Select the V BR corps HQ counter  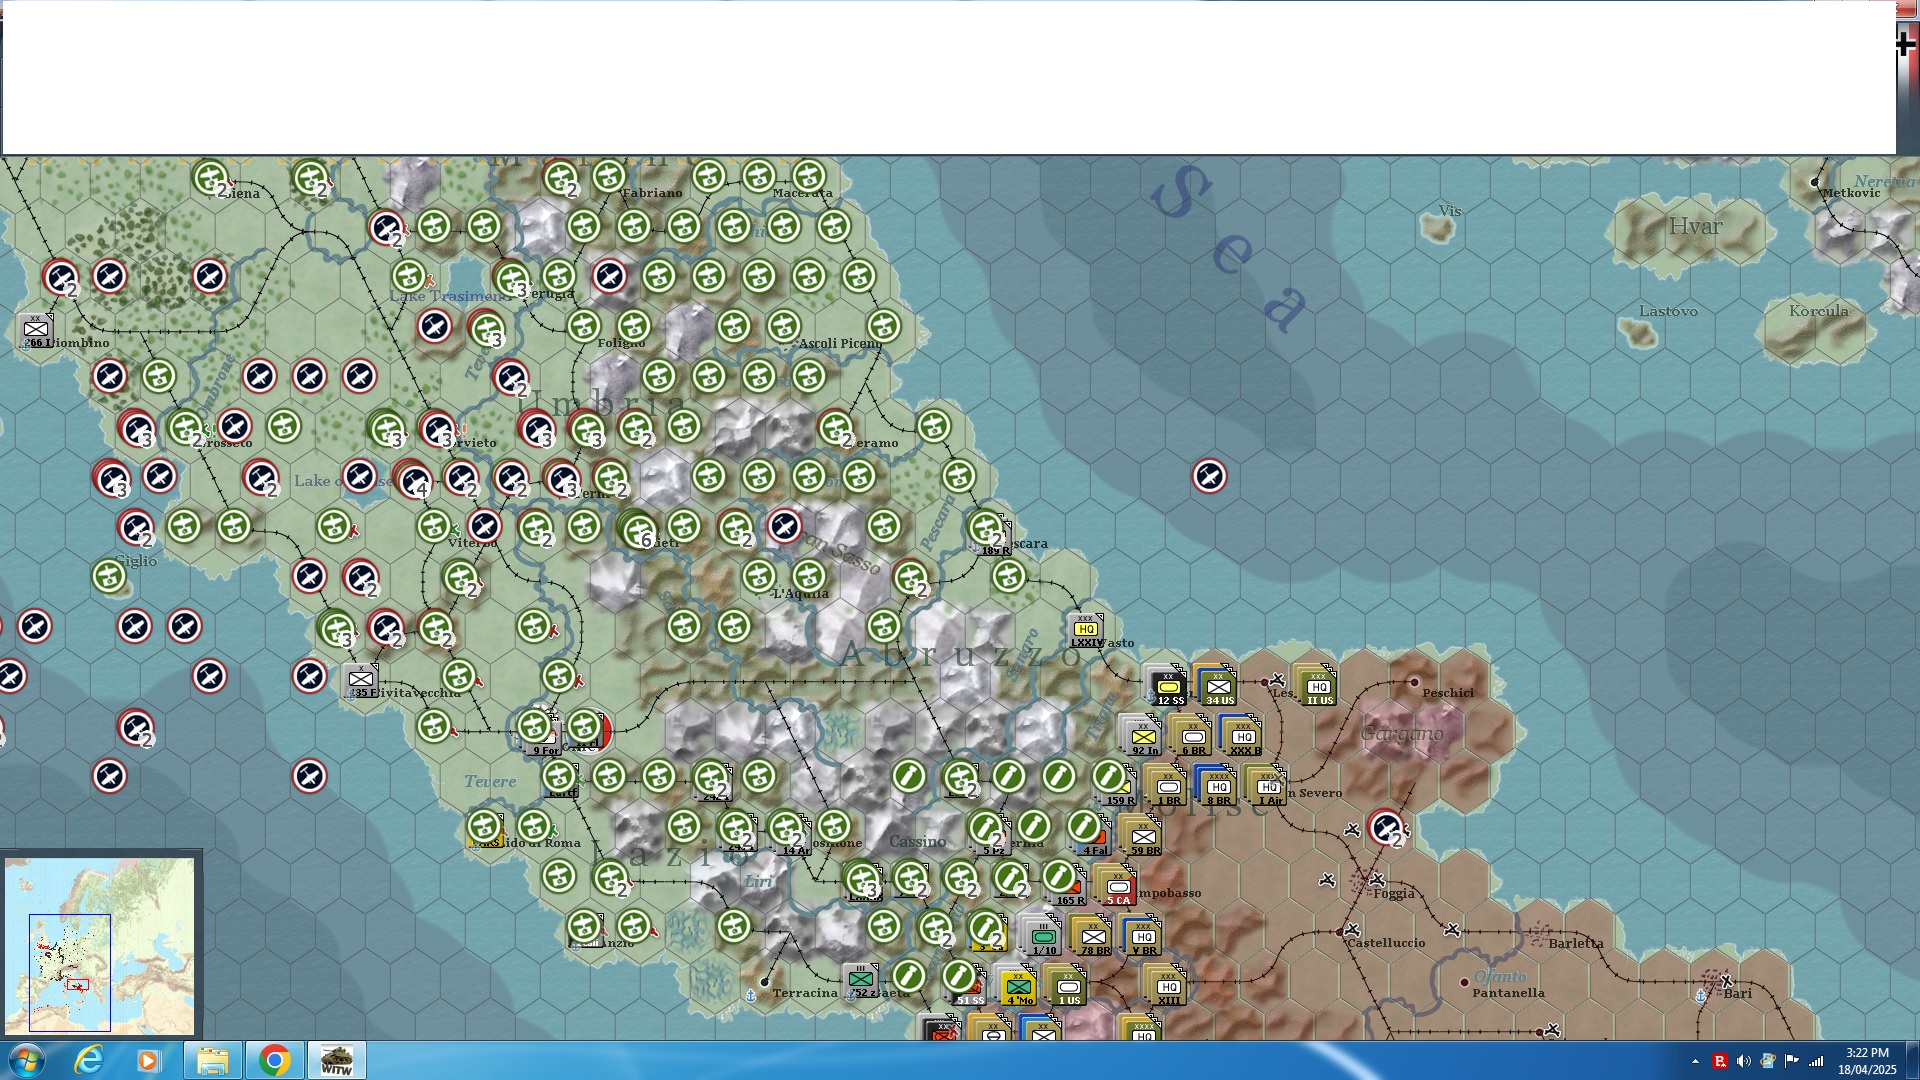tap(1143, 937)
